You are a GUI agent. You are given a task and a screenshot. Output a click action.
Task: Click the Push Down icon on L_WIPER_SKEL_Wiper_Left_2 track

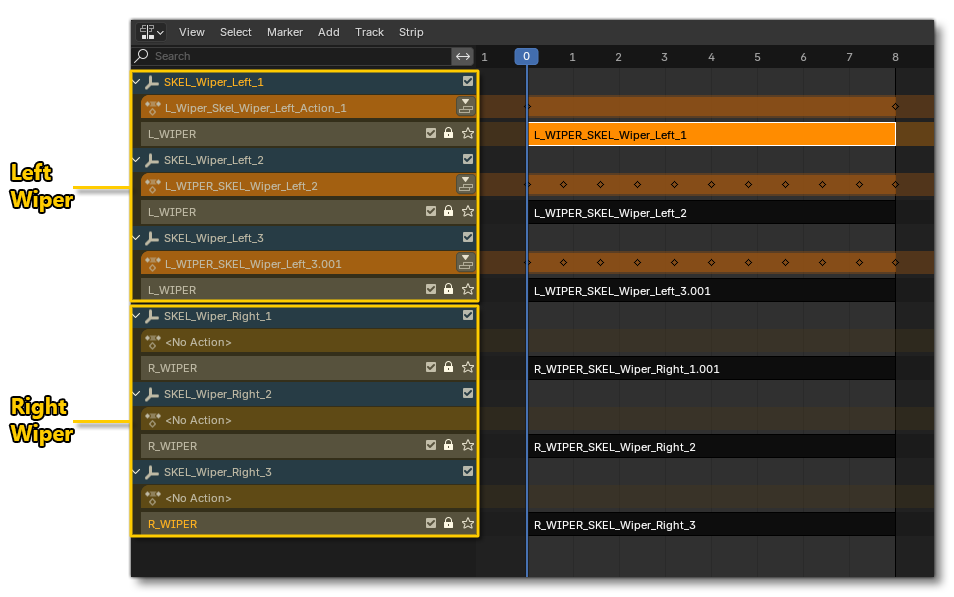pyautogui.click(x=466, y=184)
